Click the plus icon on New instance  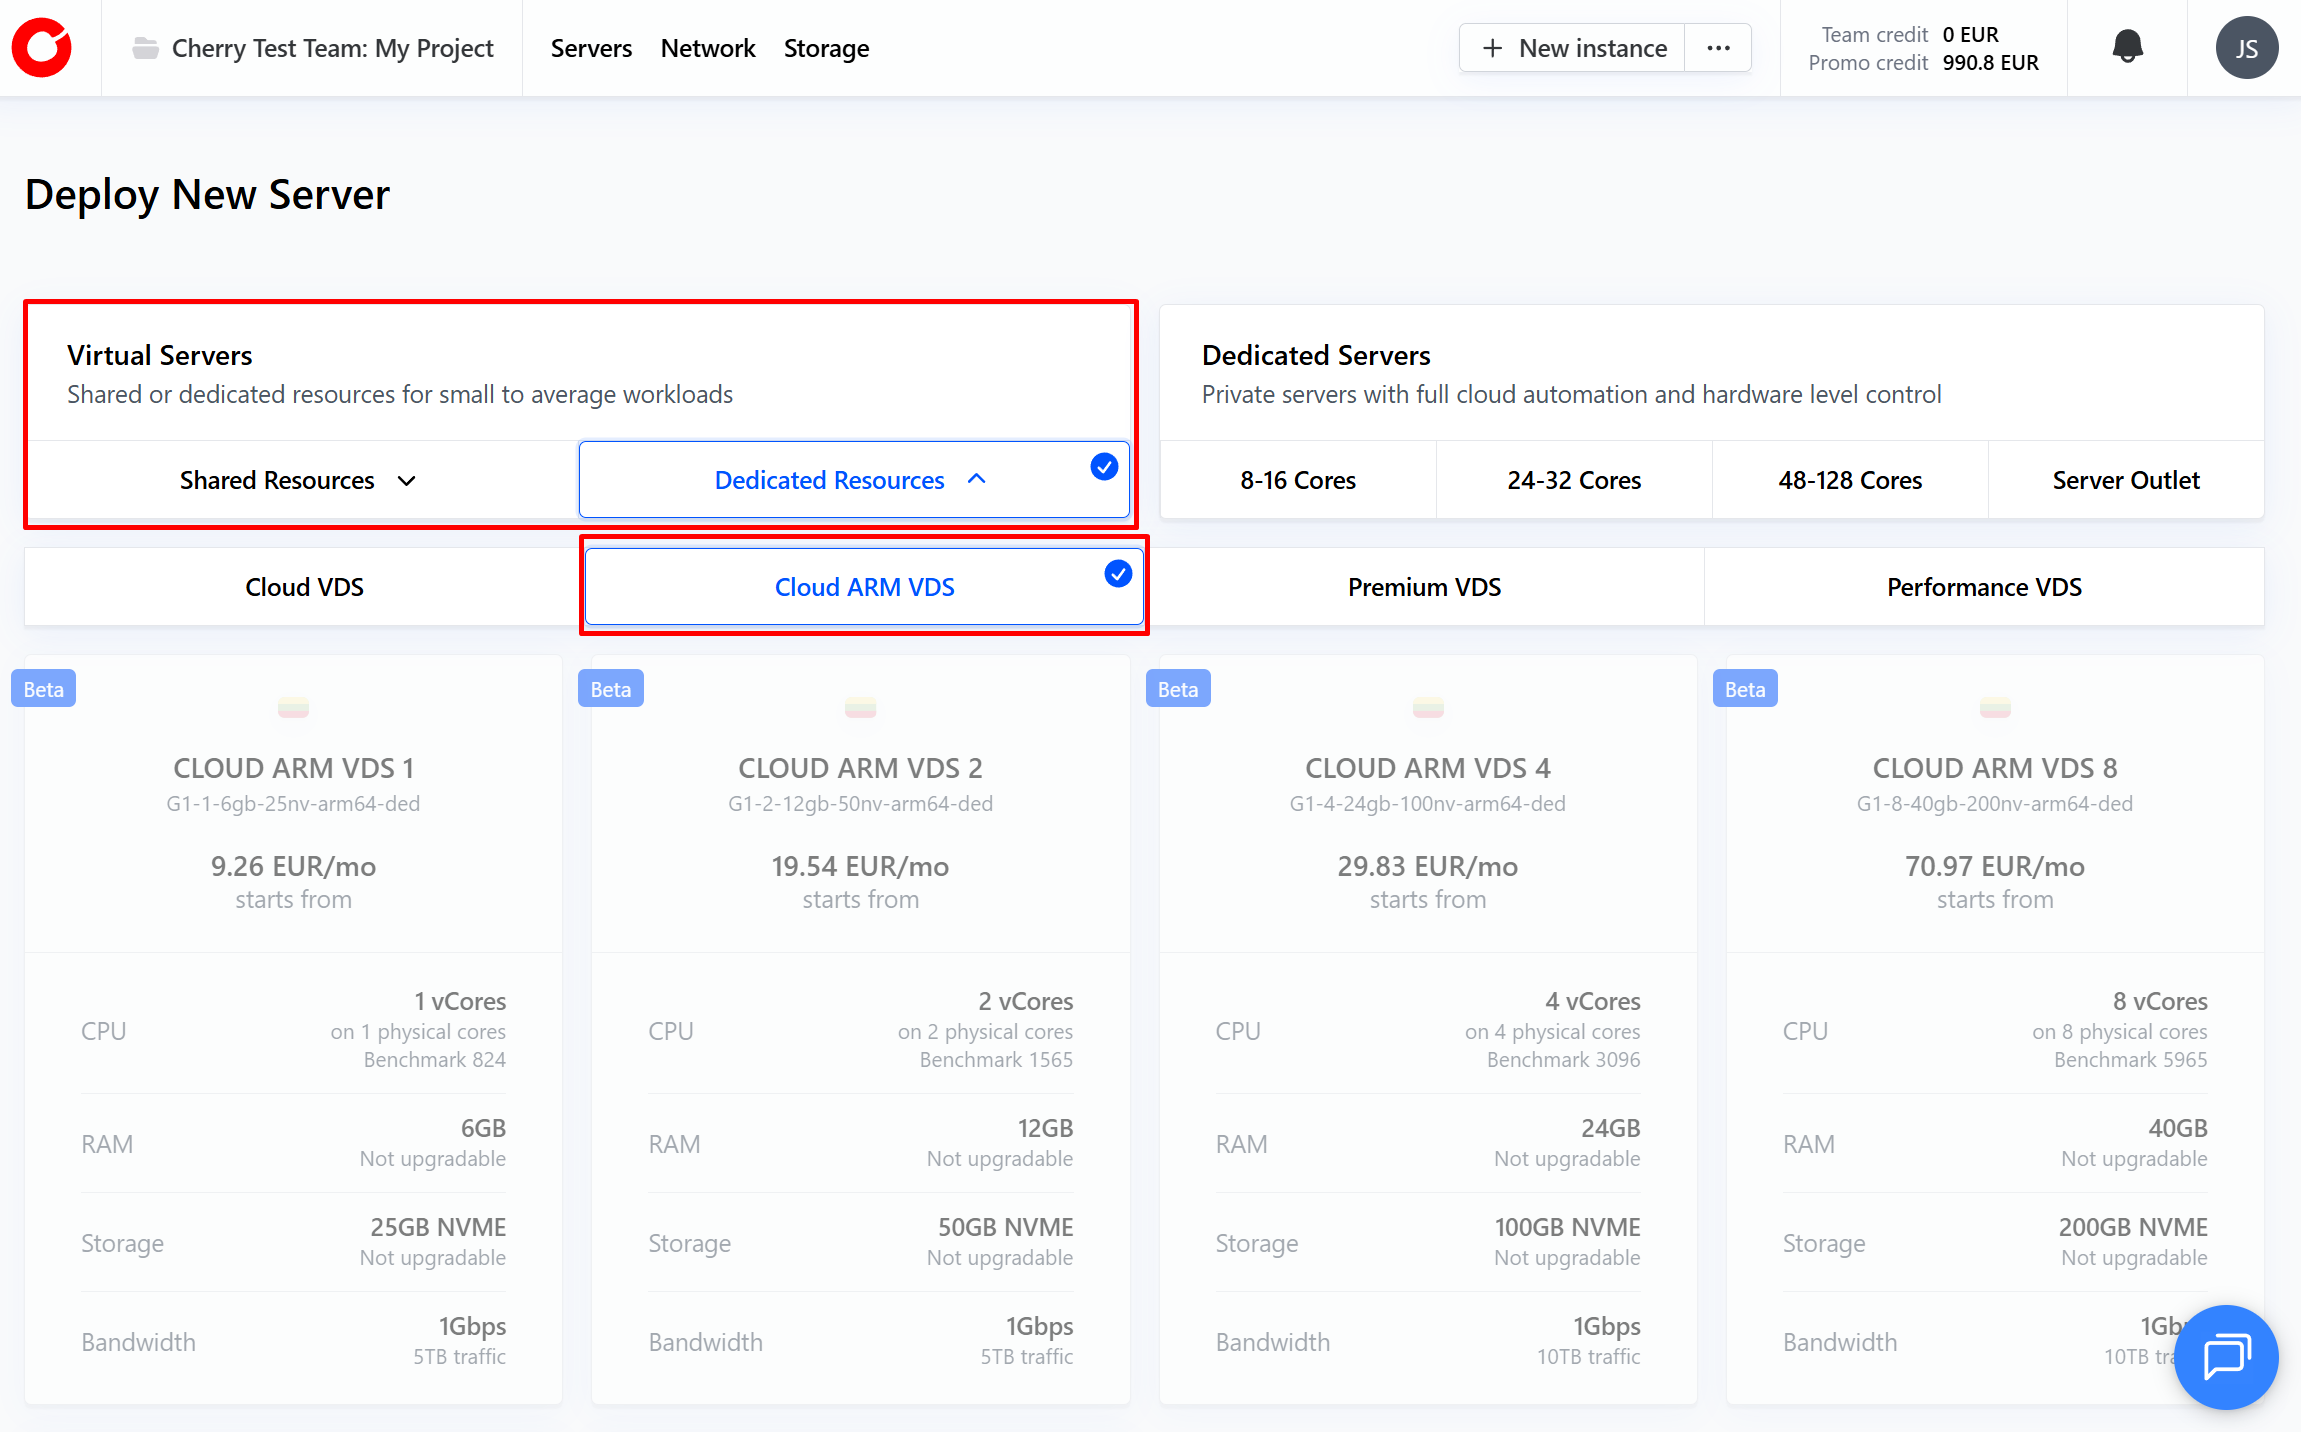click(1492, 48)
